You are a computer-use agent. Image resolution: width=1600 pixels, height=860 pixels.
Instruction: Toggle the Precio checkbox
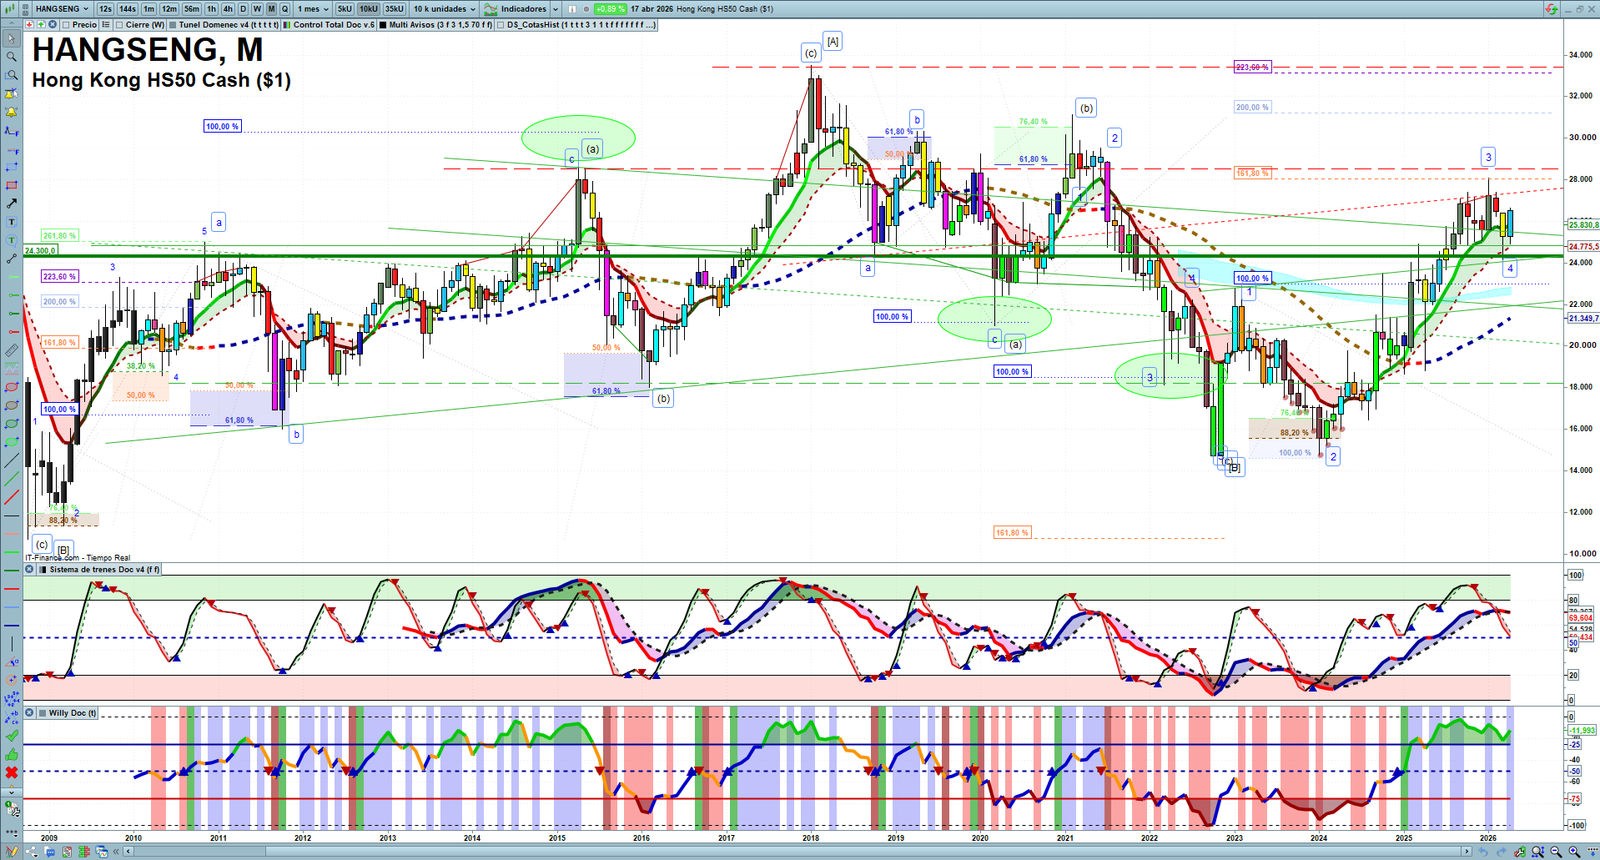pos(66,25)
